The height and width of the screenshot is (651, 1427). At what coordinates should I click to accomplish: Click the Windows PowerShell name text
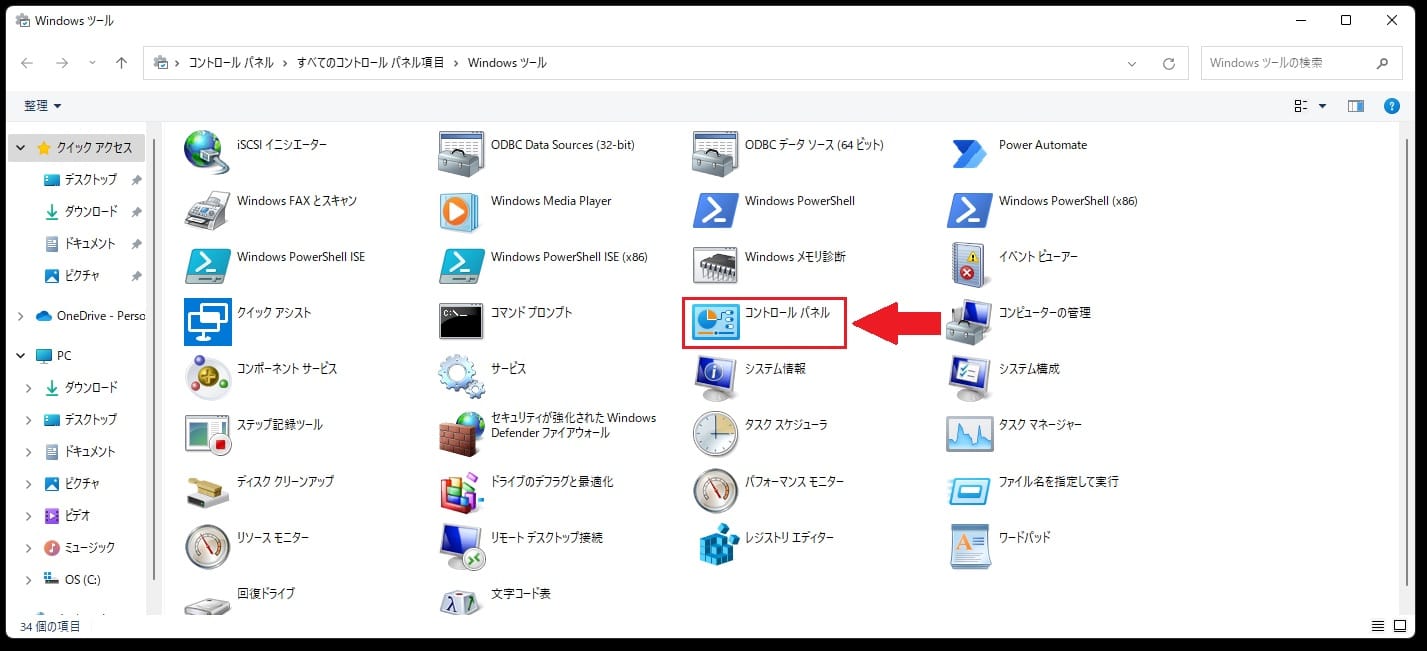point(800,201)
